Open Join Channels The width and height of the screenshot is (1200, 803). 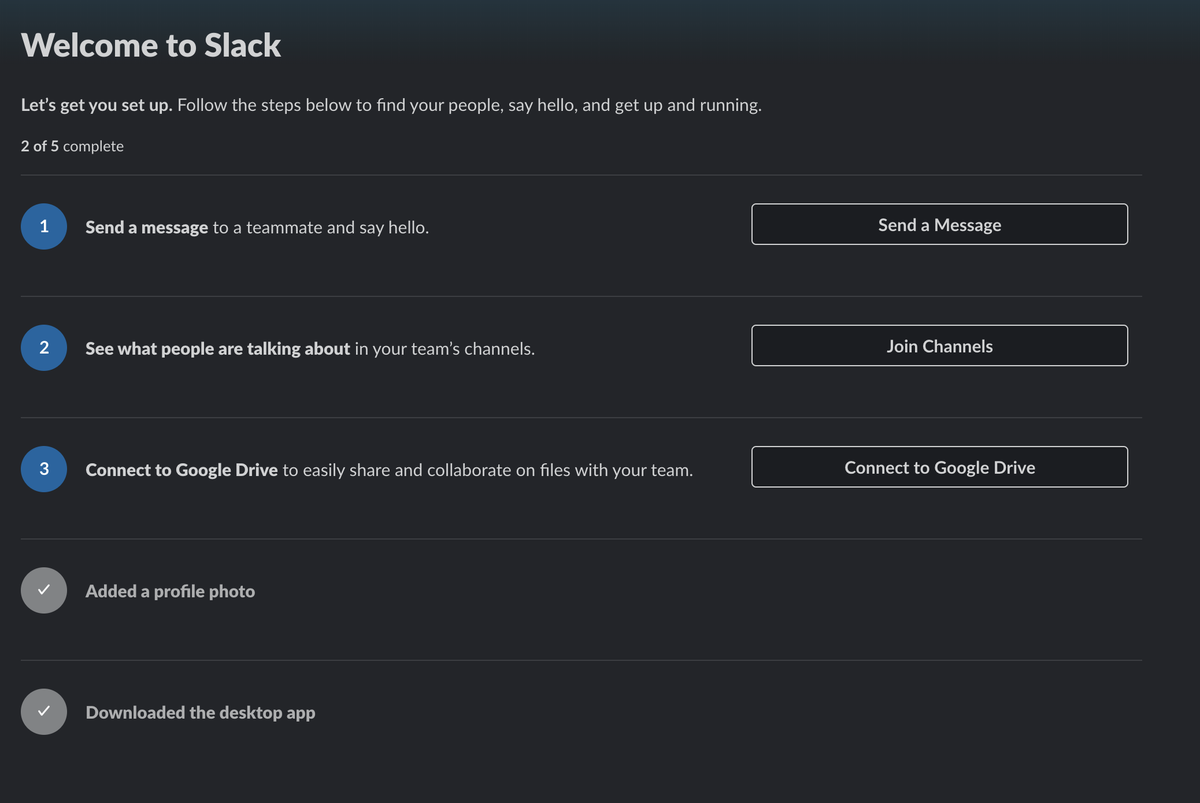939,346
